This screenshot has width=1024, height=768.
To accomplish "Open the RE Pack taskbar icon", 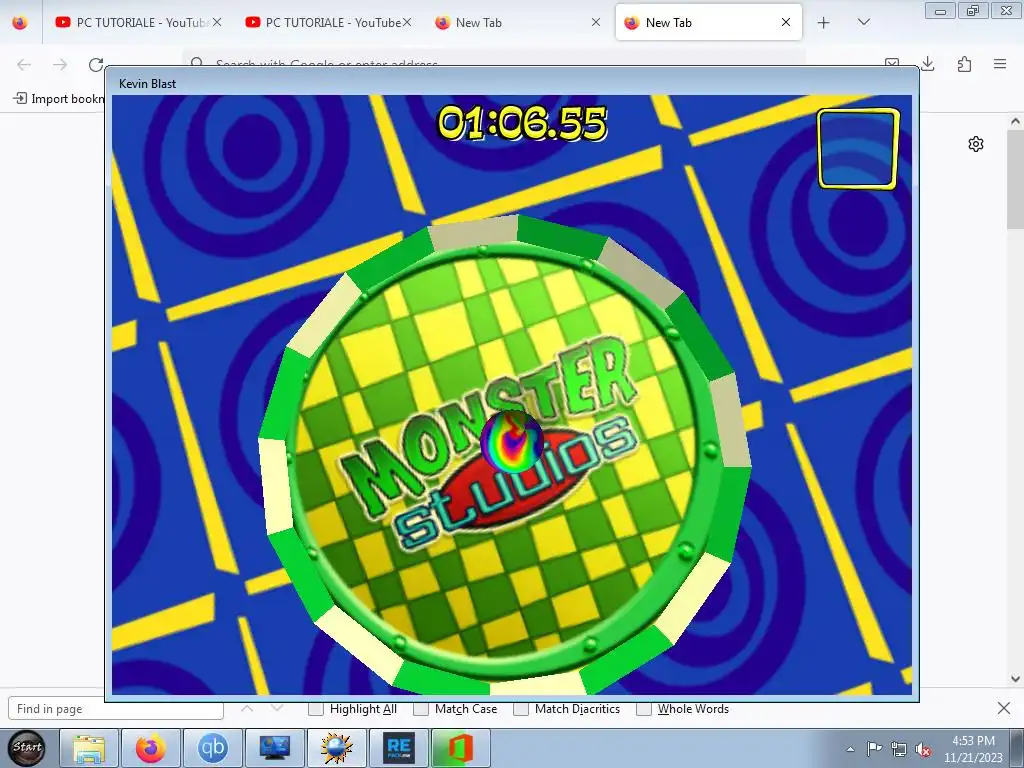I will click(399, 748).
